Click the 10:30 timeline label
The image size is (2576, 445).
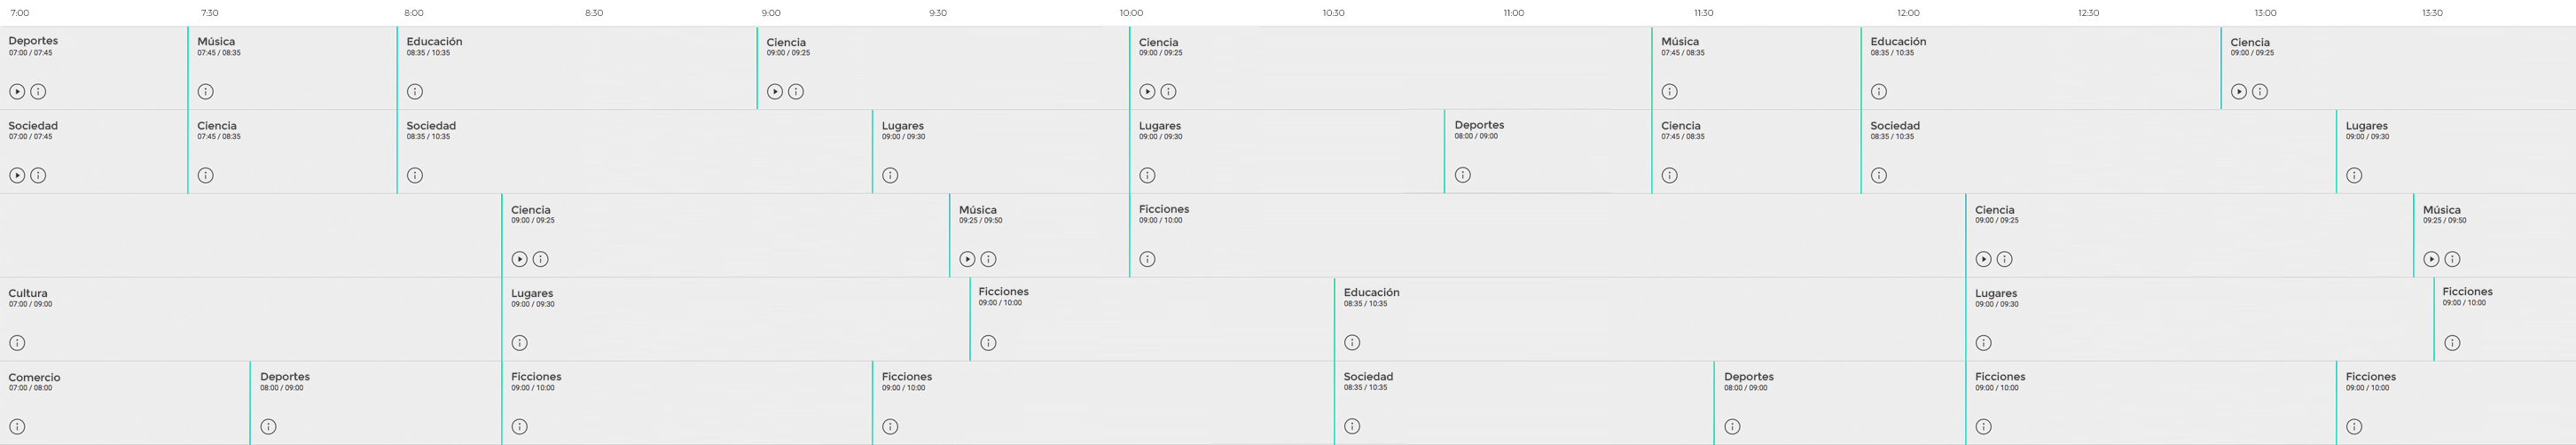point(1333,13)
